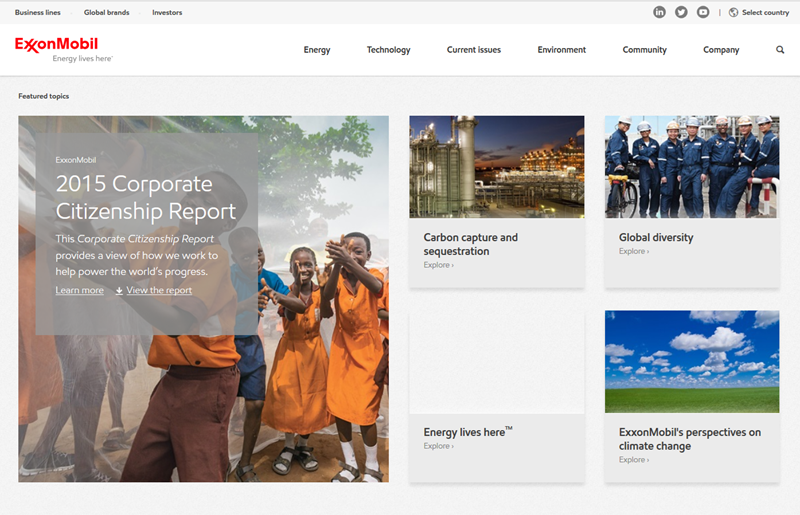Open the Community menu
This screenshot has height=515, width=800.
point(644,50)
